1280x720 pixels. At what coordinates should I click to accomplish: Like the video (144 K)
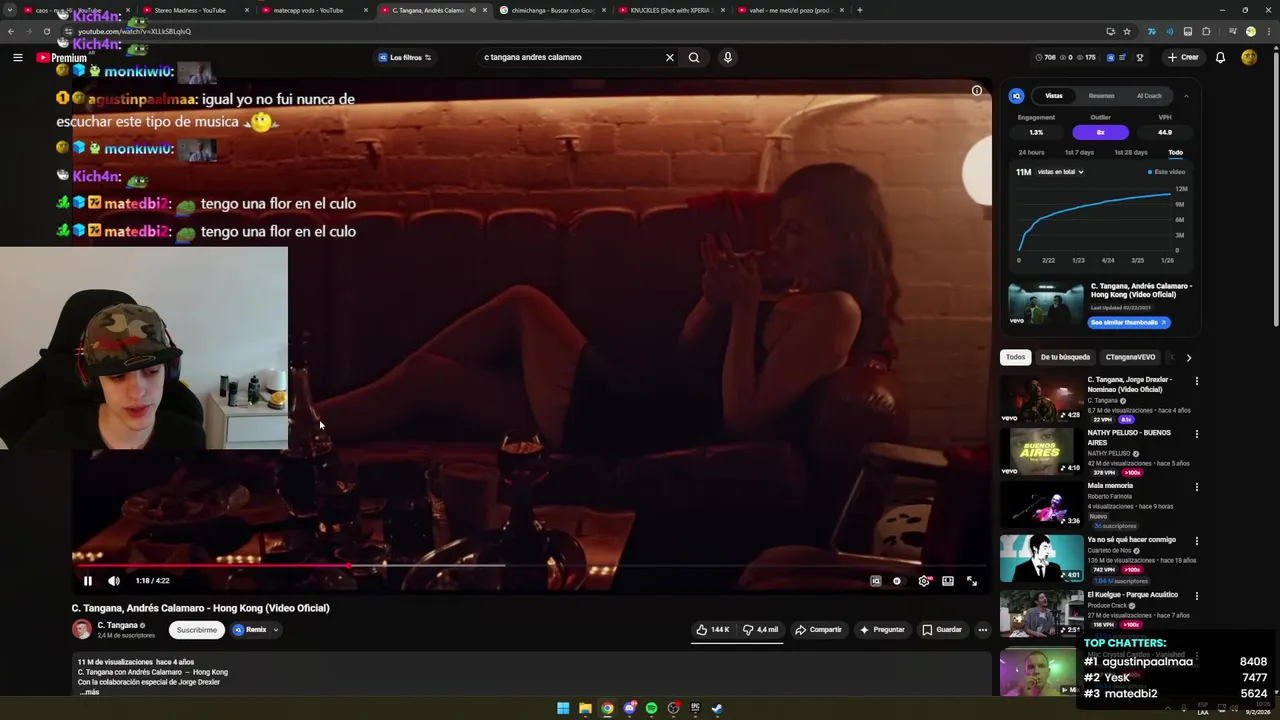[713, 630]
